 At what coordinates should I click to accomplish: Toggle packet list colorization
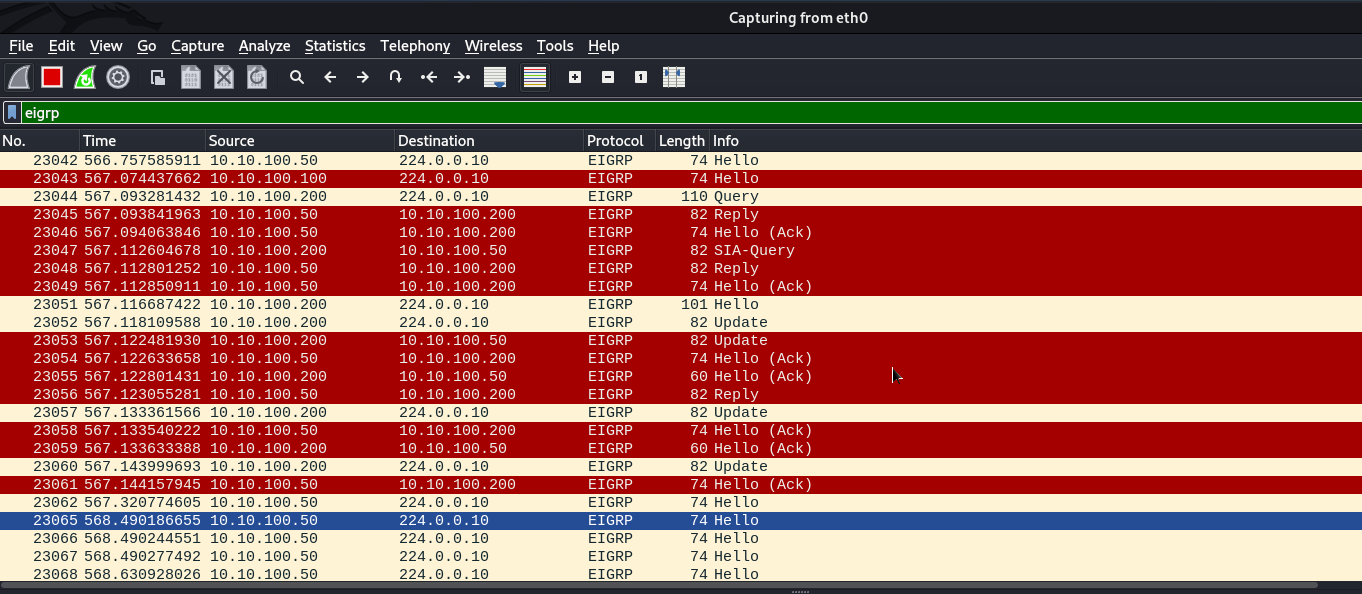(x=535, y=77)
